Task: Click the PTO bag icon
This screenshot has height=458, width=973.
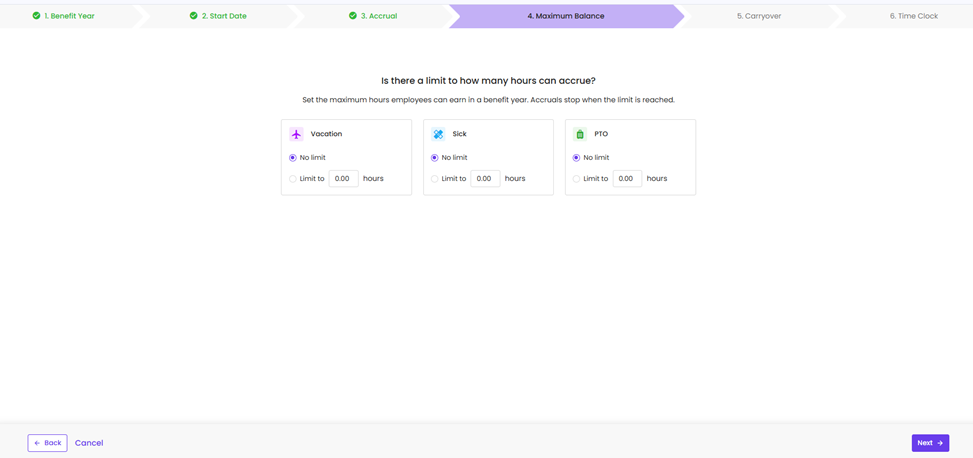Action: click(x=580, y=134)
